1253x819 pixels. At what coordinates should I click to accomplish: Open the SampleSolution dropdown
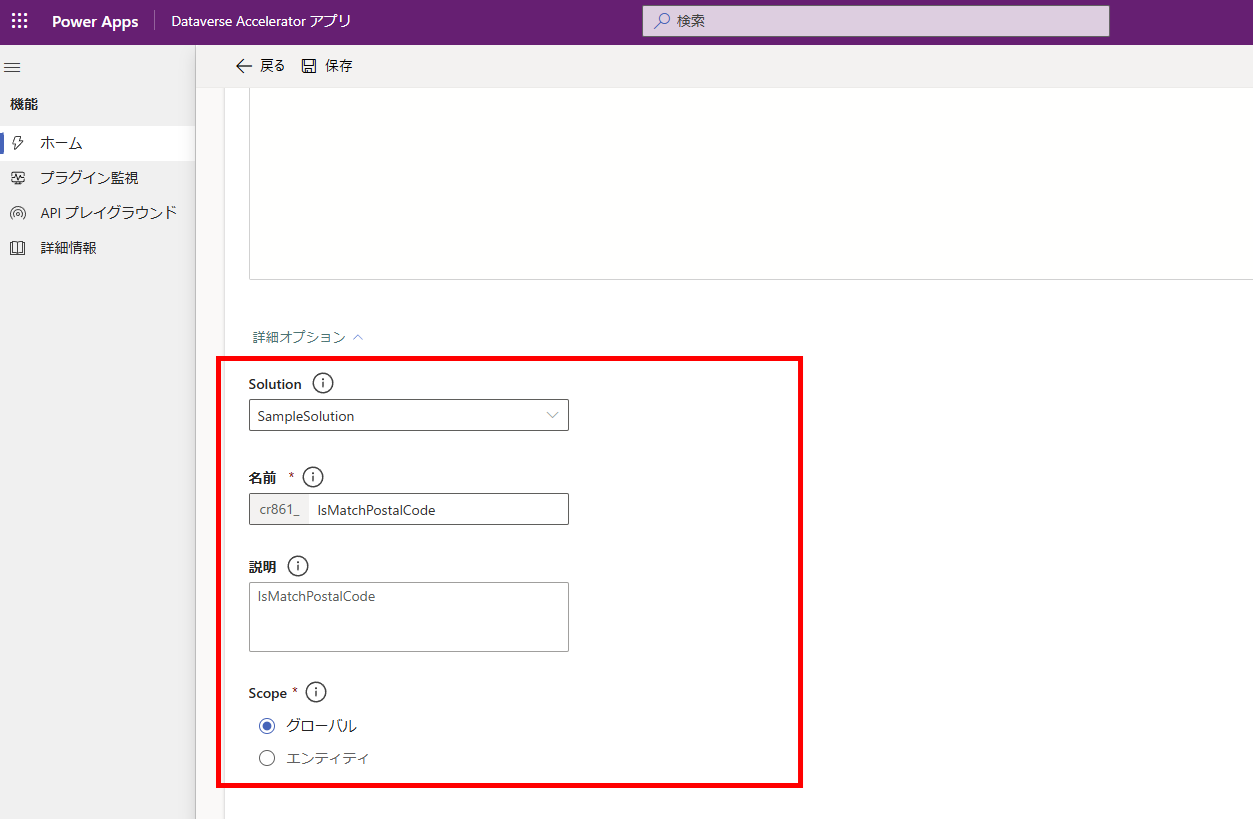point(409,416)
